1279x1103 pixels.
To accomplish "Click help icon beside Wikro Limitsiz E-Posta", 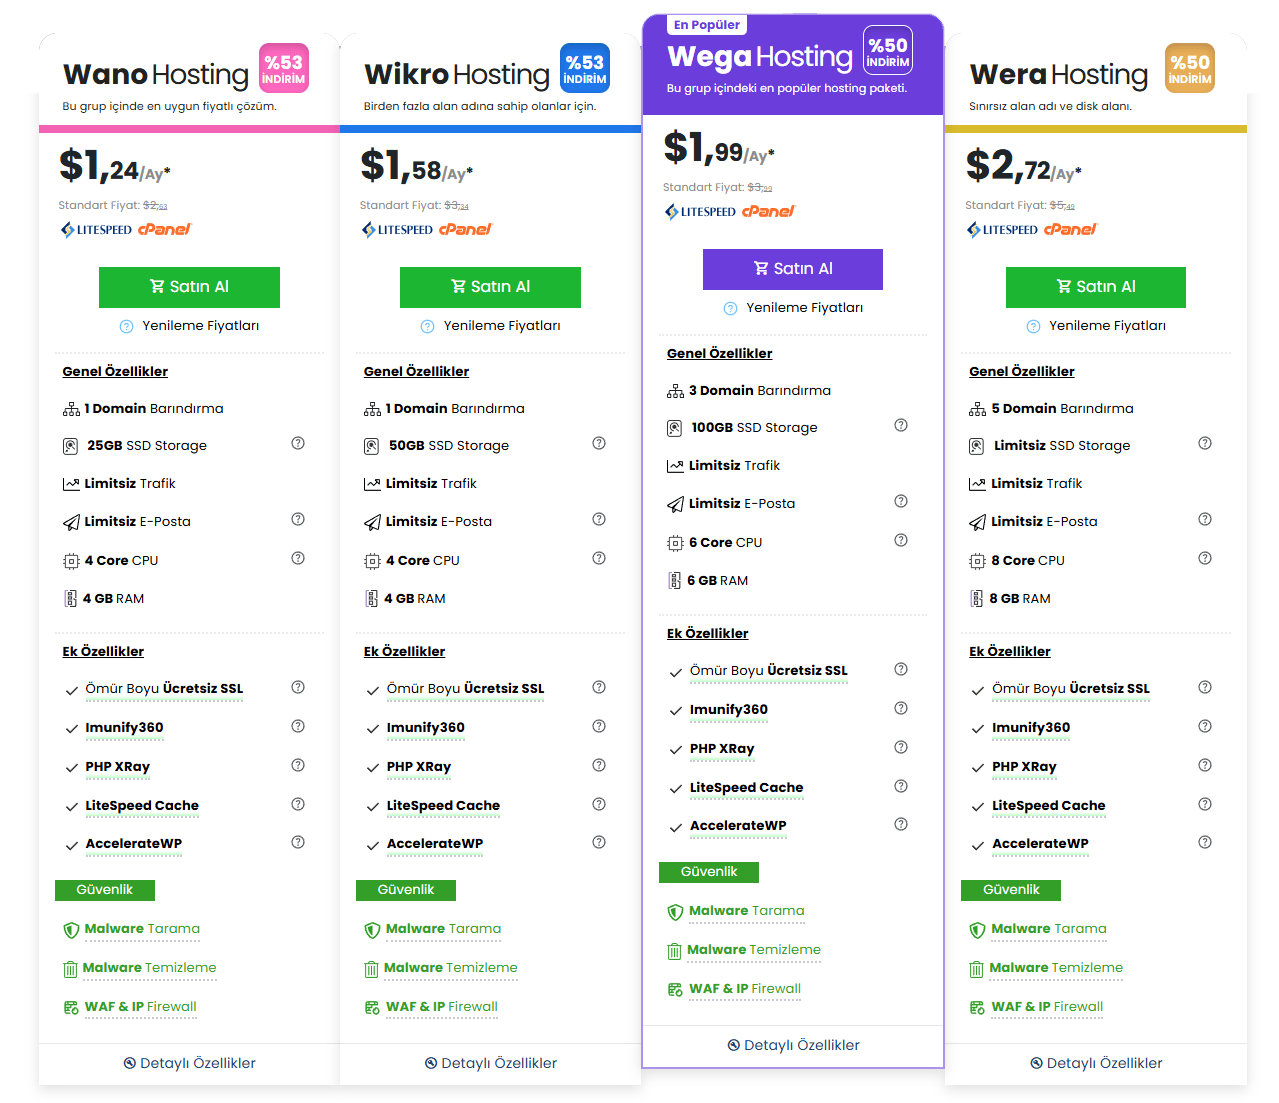I will coord(599,519).
